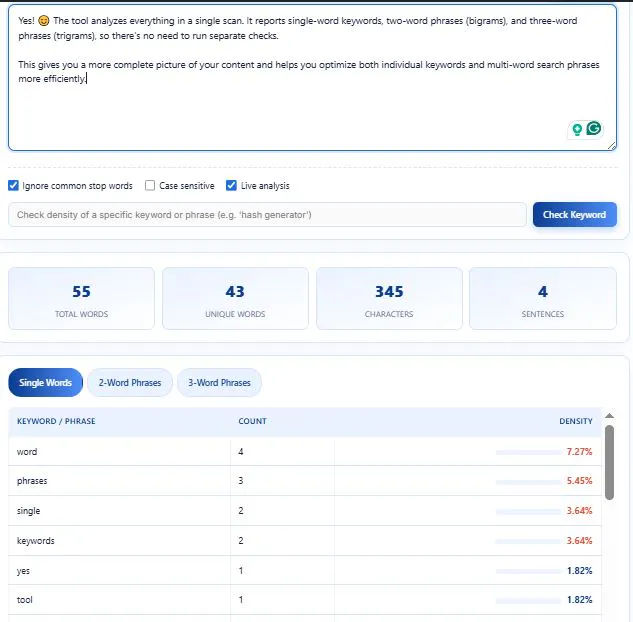Image resolution: width=633 pixels, height=622 pixels.
Task: Click the 5.45% density value
Action: click(x=579, y=481)
